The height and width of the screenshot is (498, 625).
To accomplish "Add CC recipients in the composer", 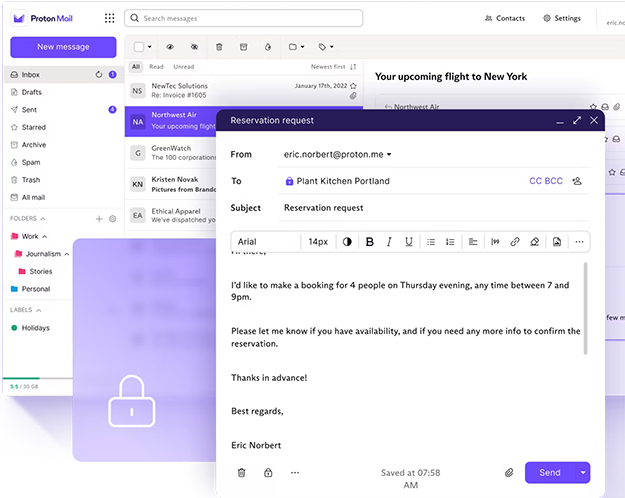I will [535, 181].
